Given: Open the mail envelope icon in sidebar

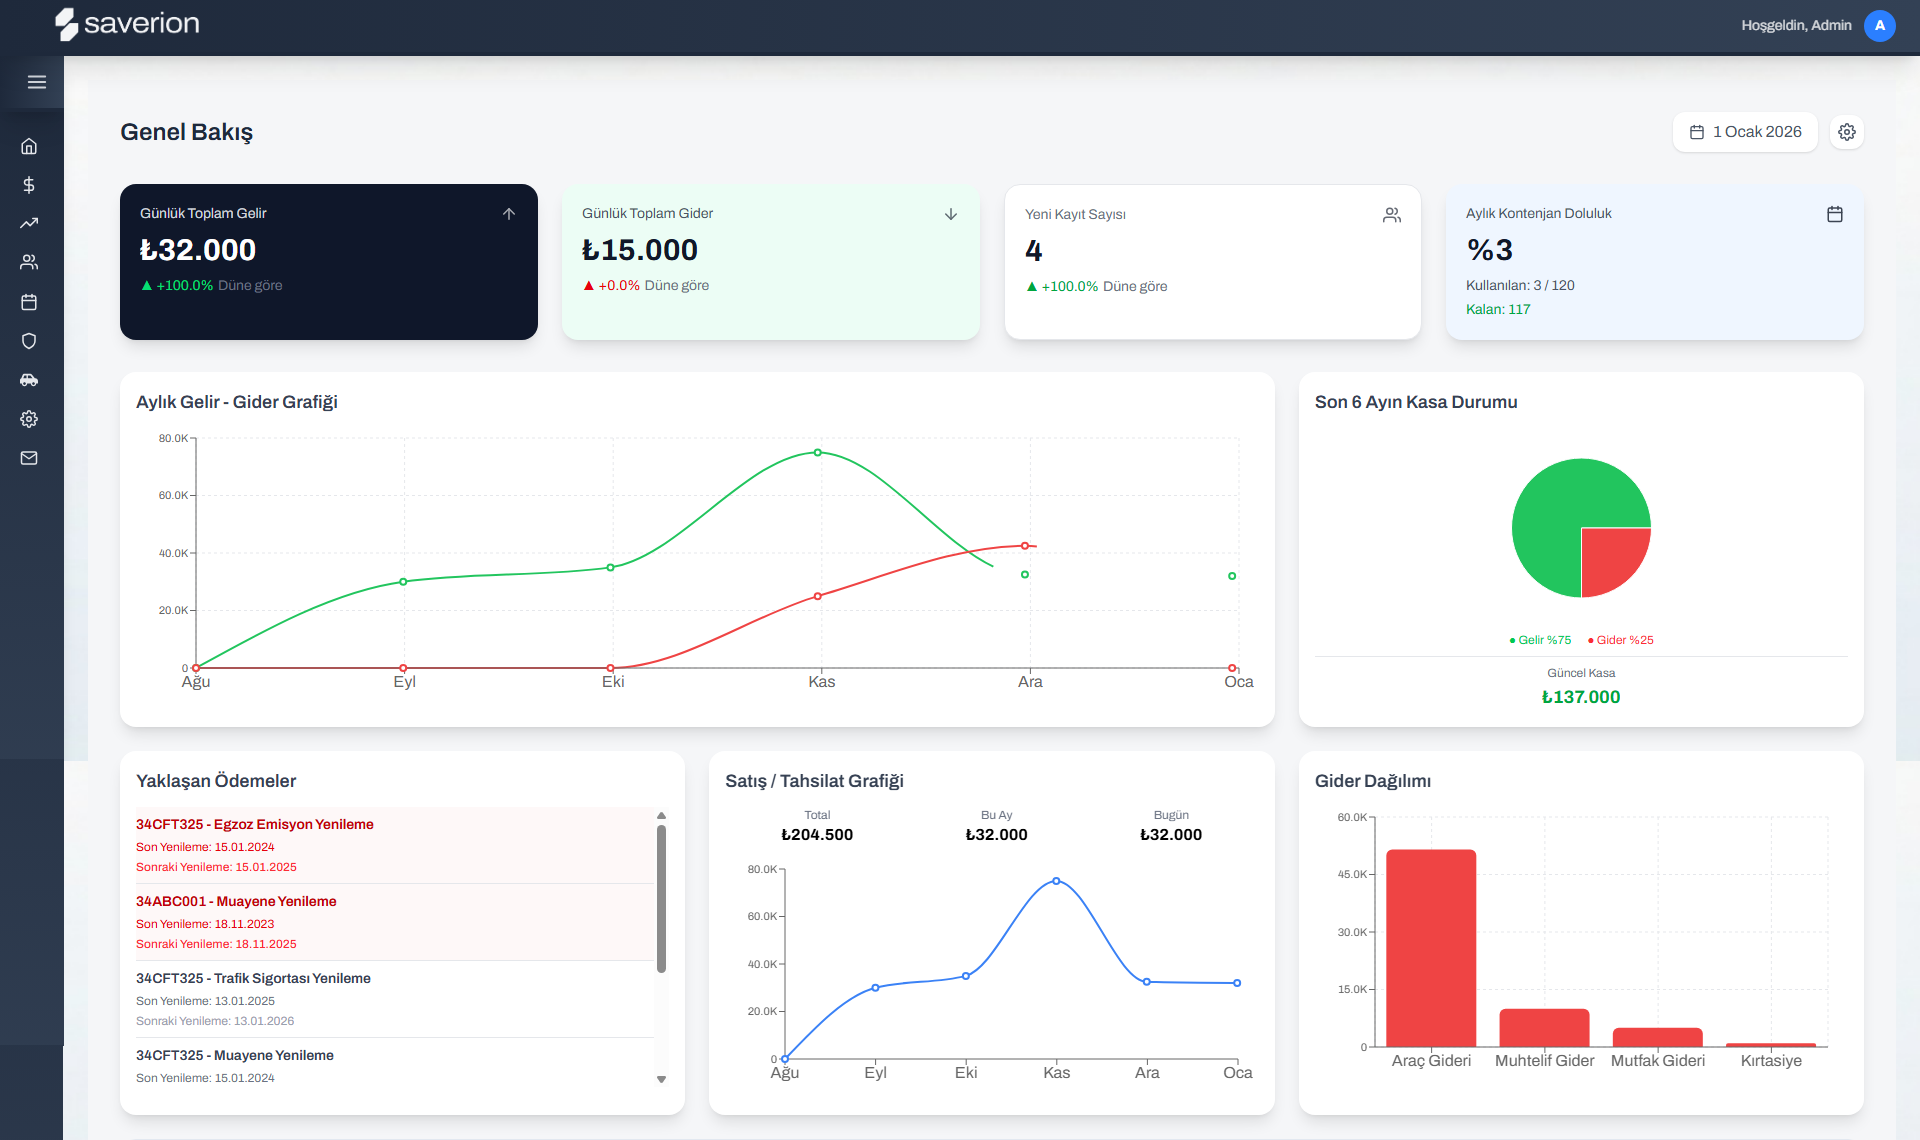Looking at the screenshot, I should pyautogui.click(x=29, y=458).
